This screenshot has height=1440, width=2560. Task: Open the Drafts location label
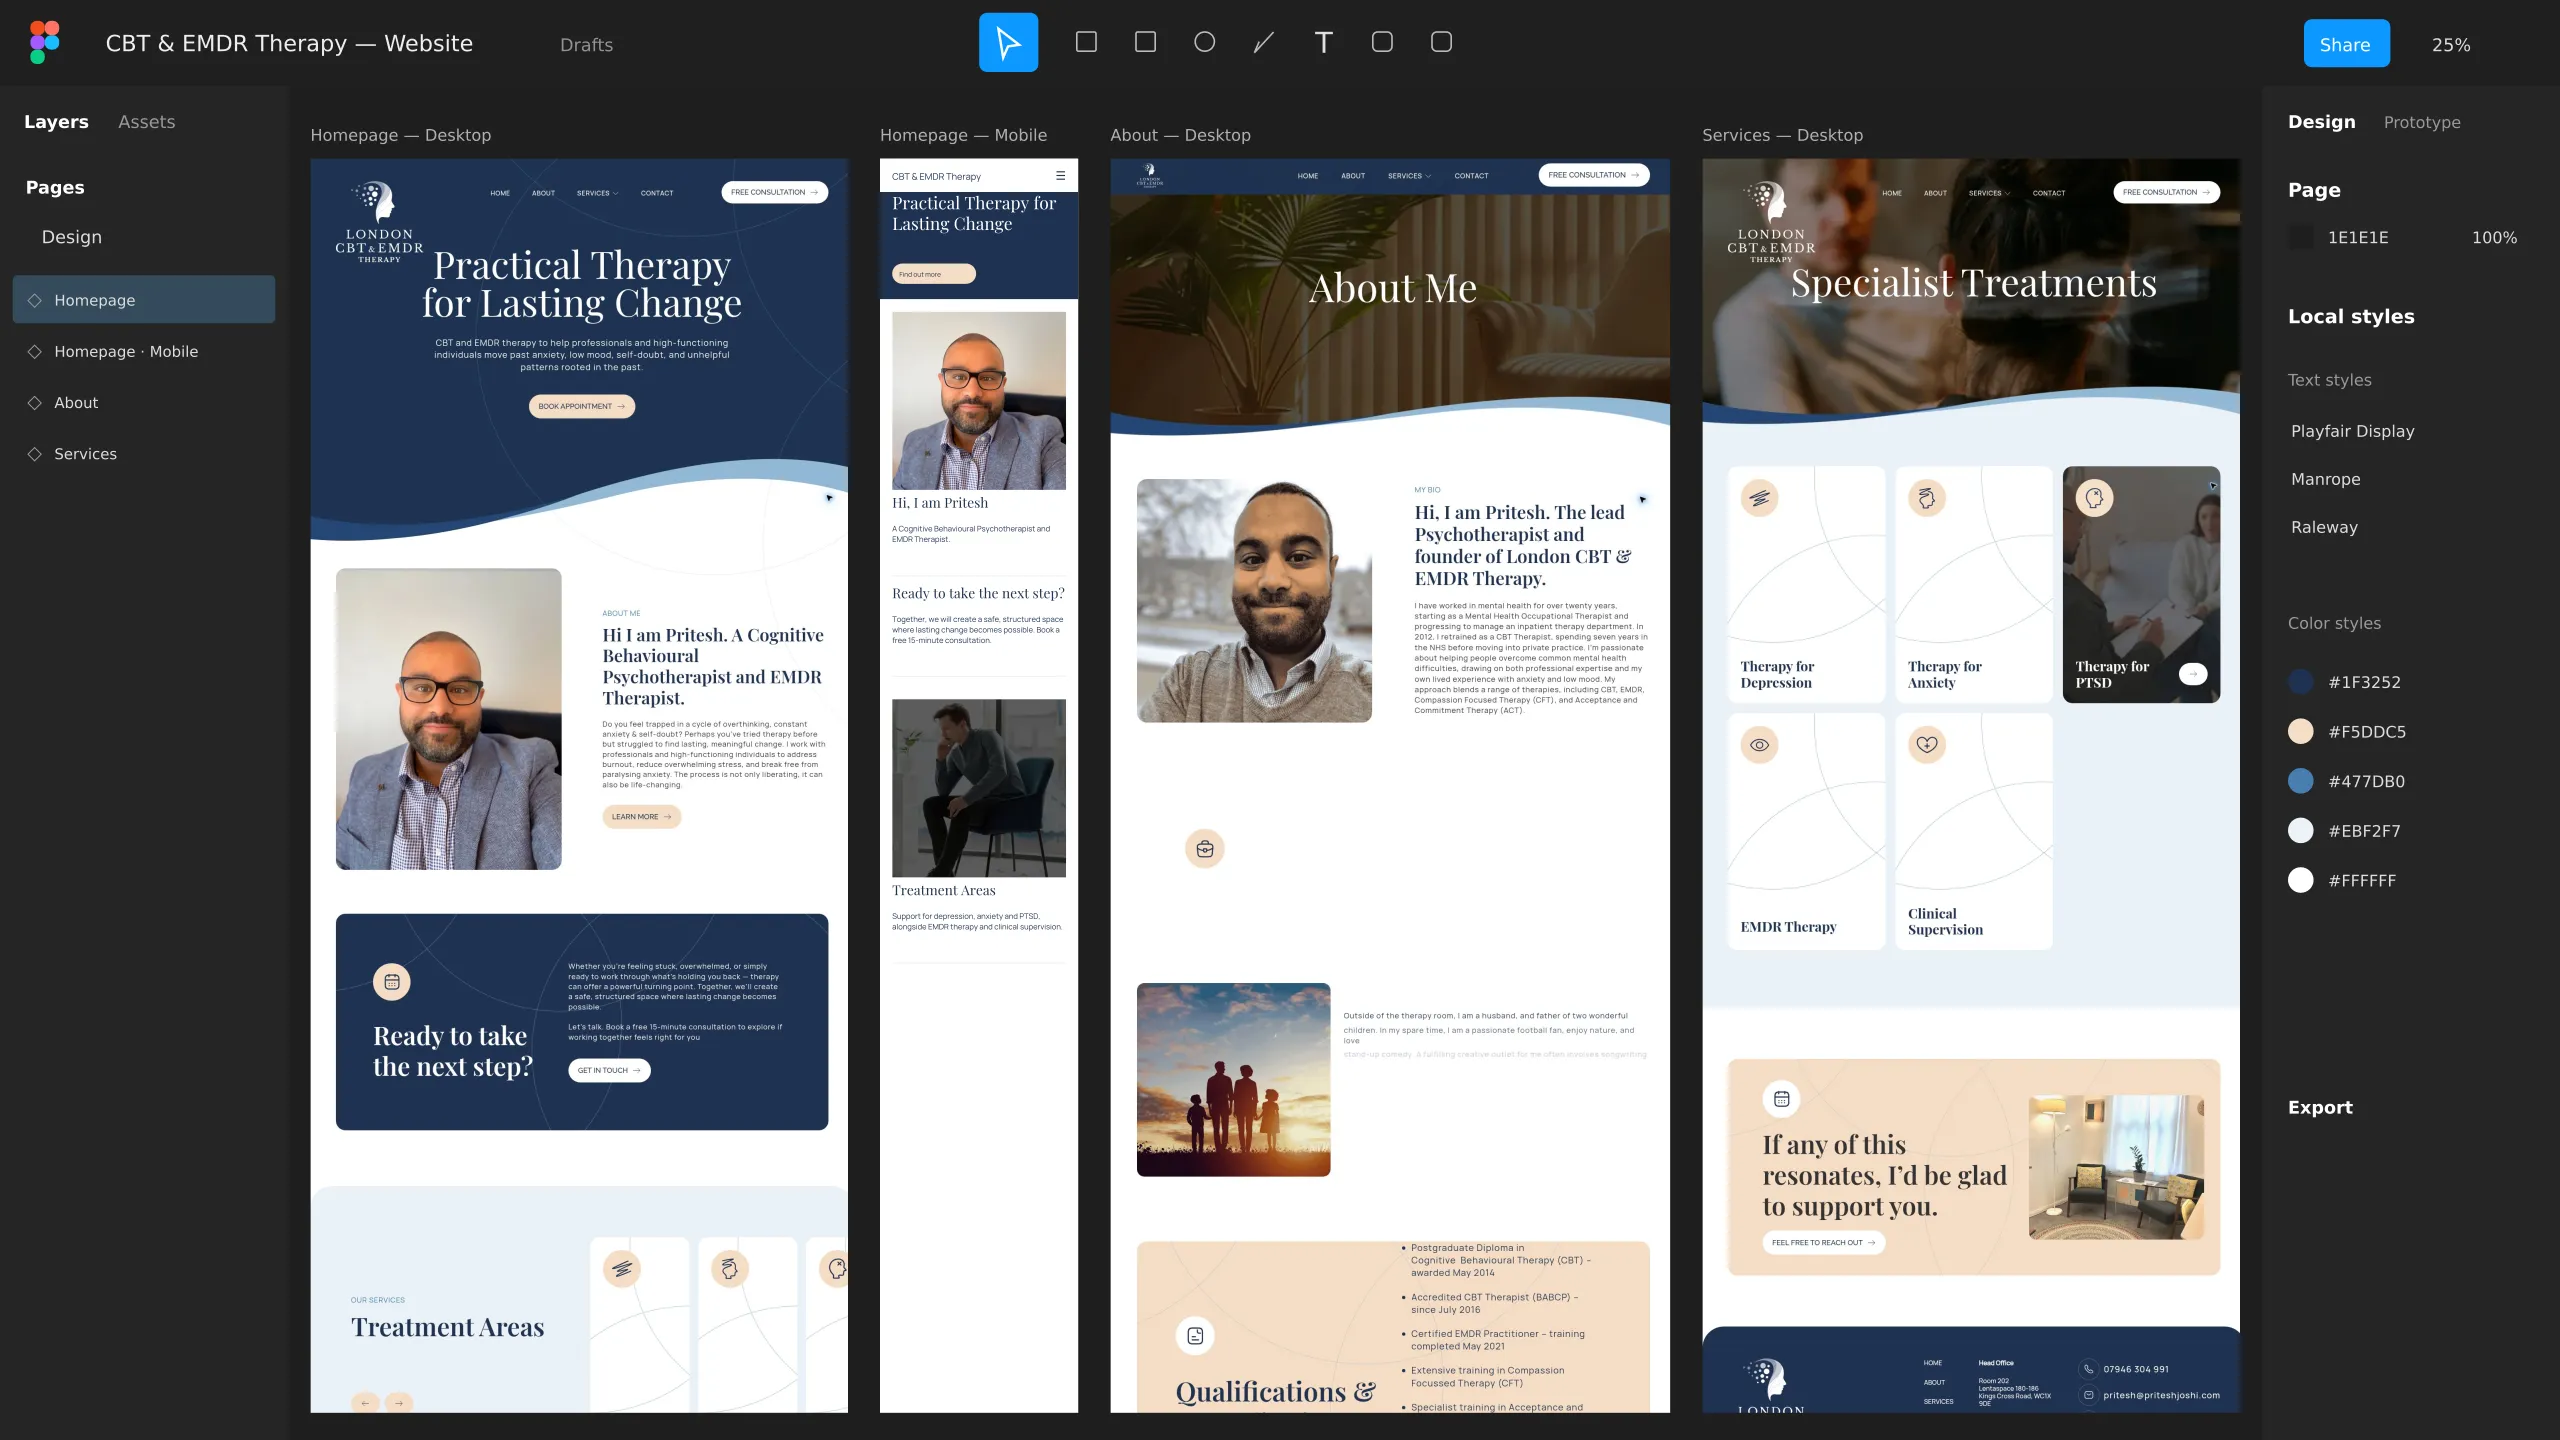586,44
